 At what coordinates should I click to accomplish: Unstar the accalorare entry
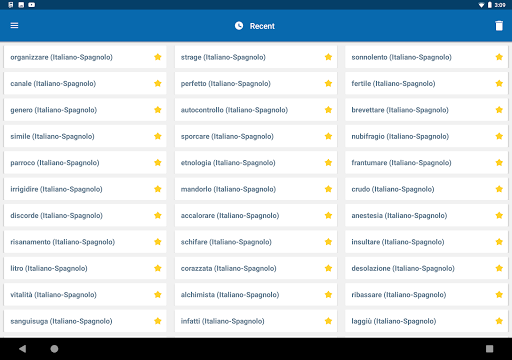[328, 215]
